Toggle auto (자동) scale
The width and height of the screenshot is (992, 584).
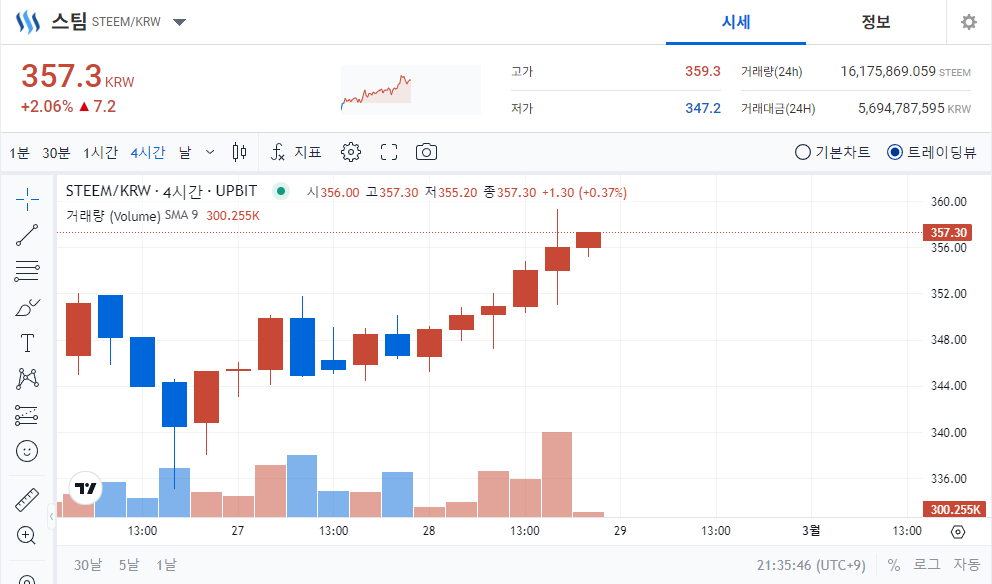click(967, 564)
